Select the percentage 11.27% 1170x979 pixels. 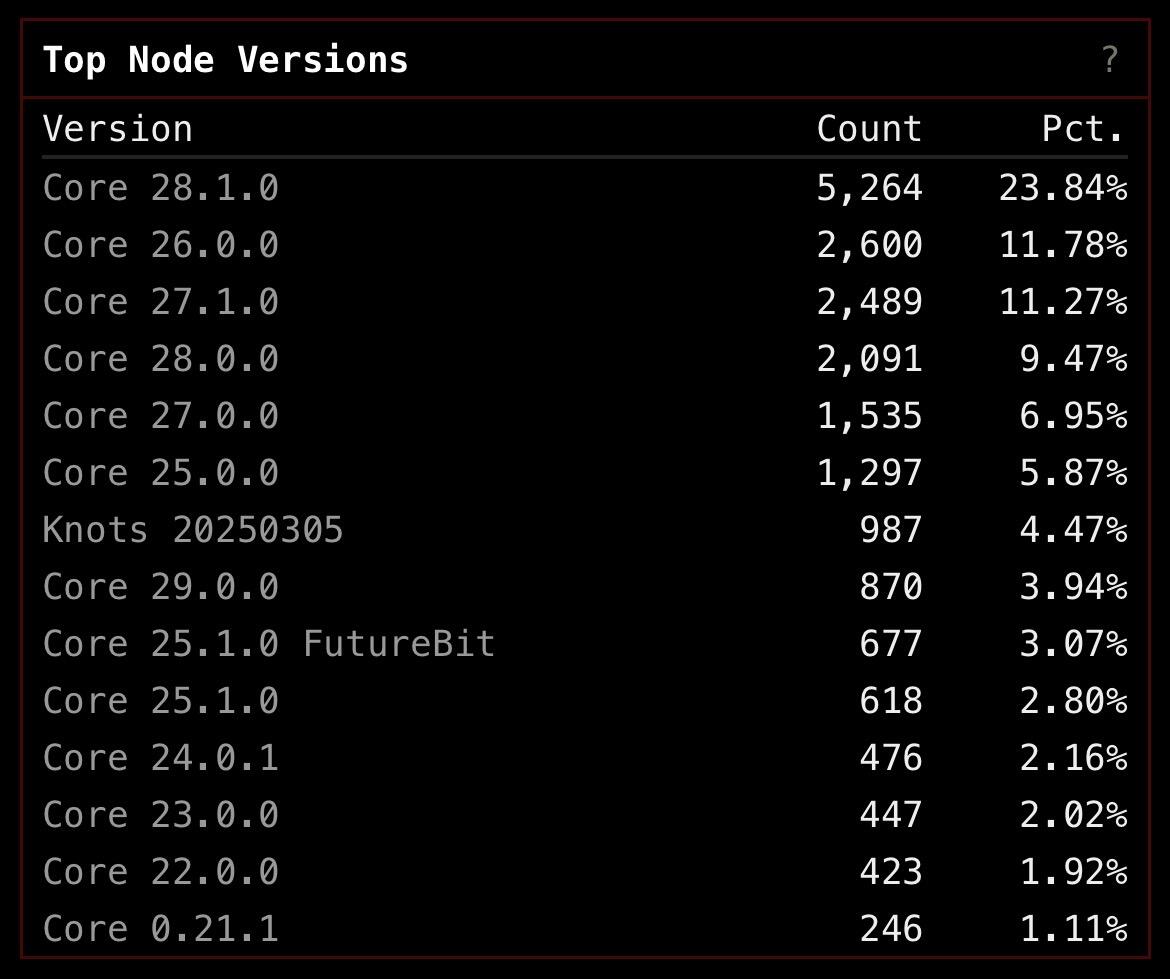[1063, 301]
